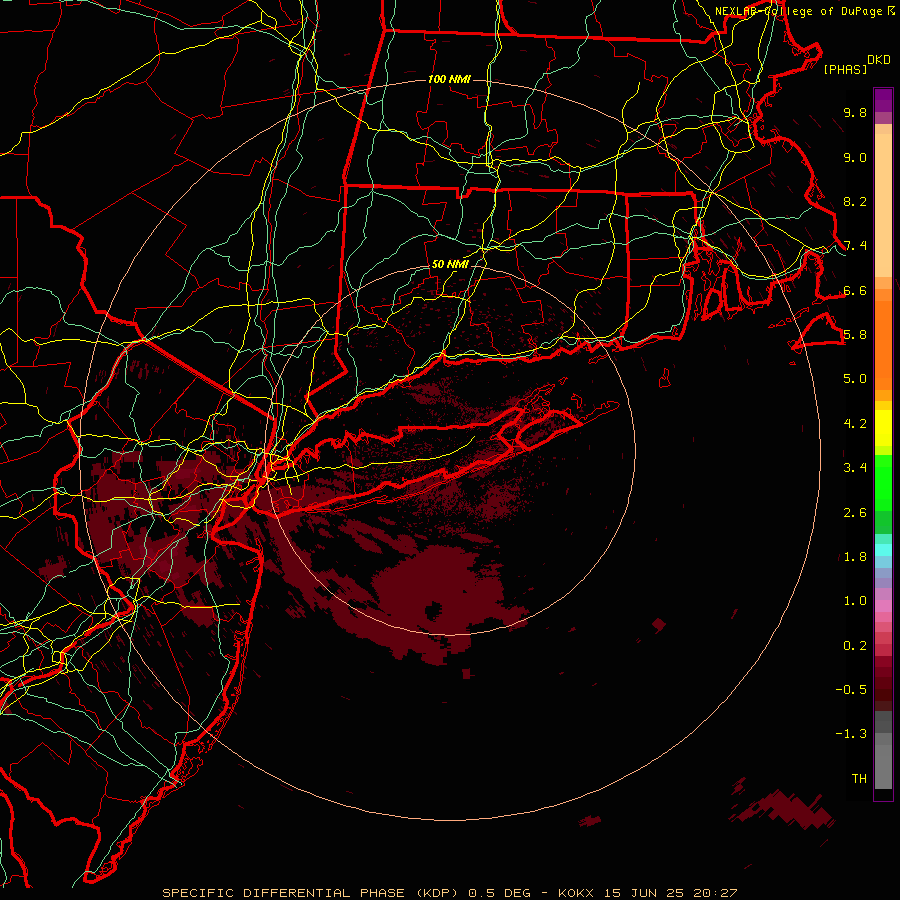This screenshot has width=900, height=900.
Task: Click the bright green band of the color bar
Action: point(883,482)
